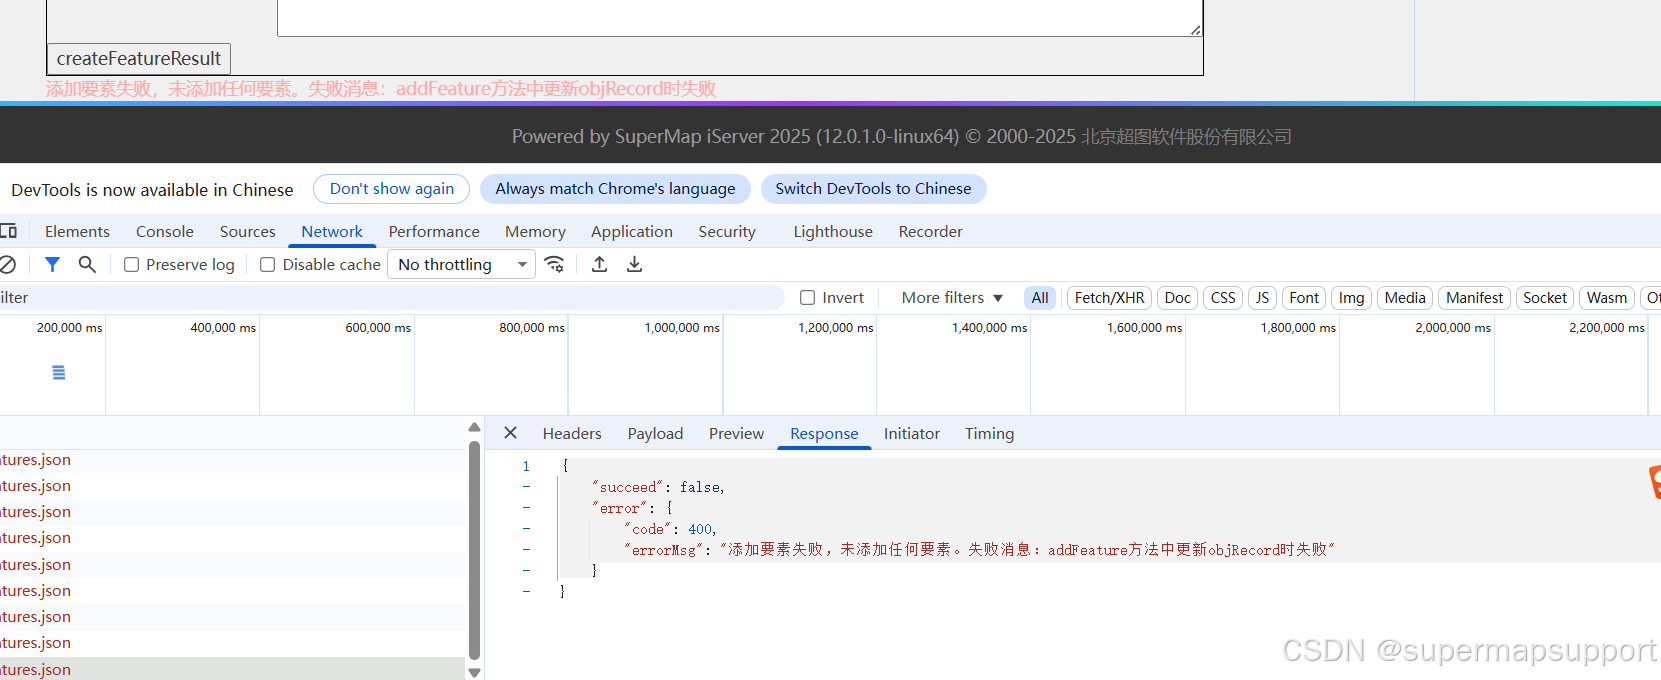Open the Performance tab

point(434,231)
